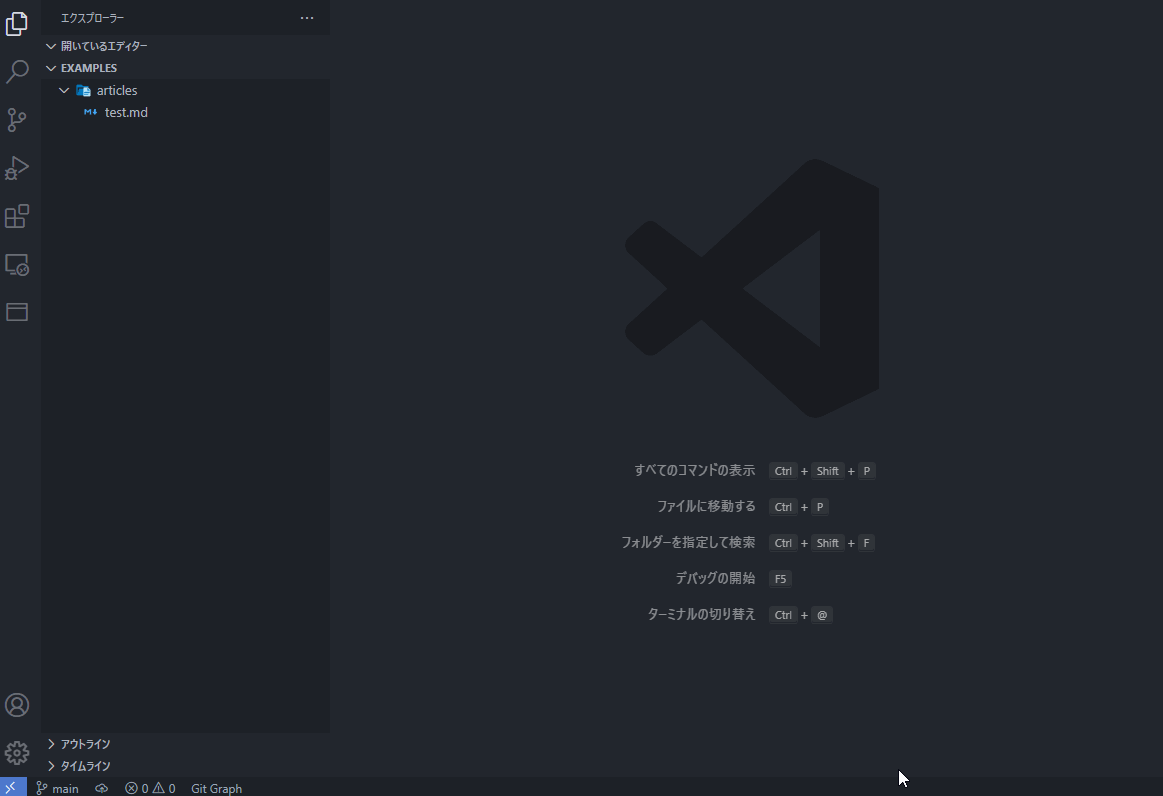Open the Explorer more actions ellipsis
1163x796 pixels.
coord(307,18)
